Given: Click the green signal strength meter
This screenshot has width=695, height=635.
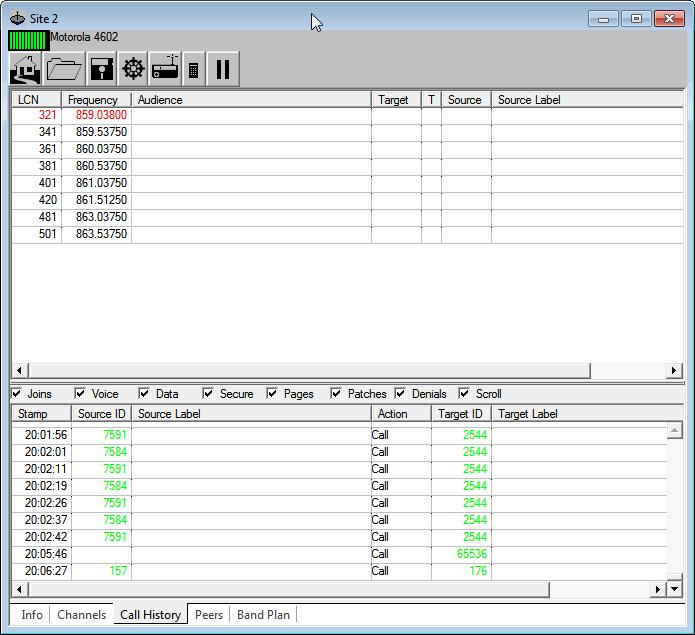Looking at the screenshot, I should coord(28,40).
